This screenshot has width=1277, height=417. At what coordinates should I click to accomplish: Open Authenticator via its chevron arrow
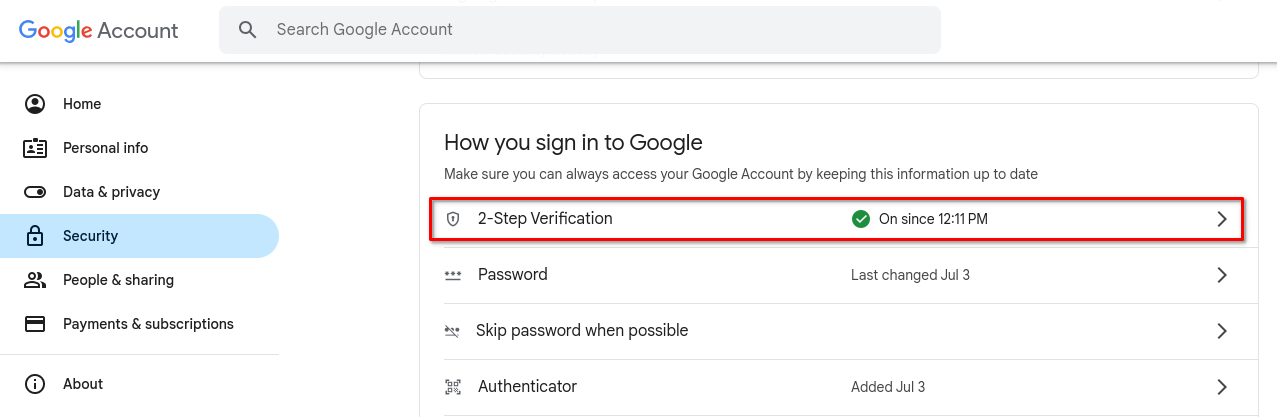click(1221, 387)
